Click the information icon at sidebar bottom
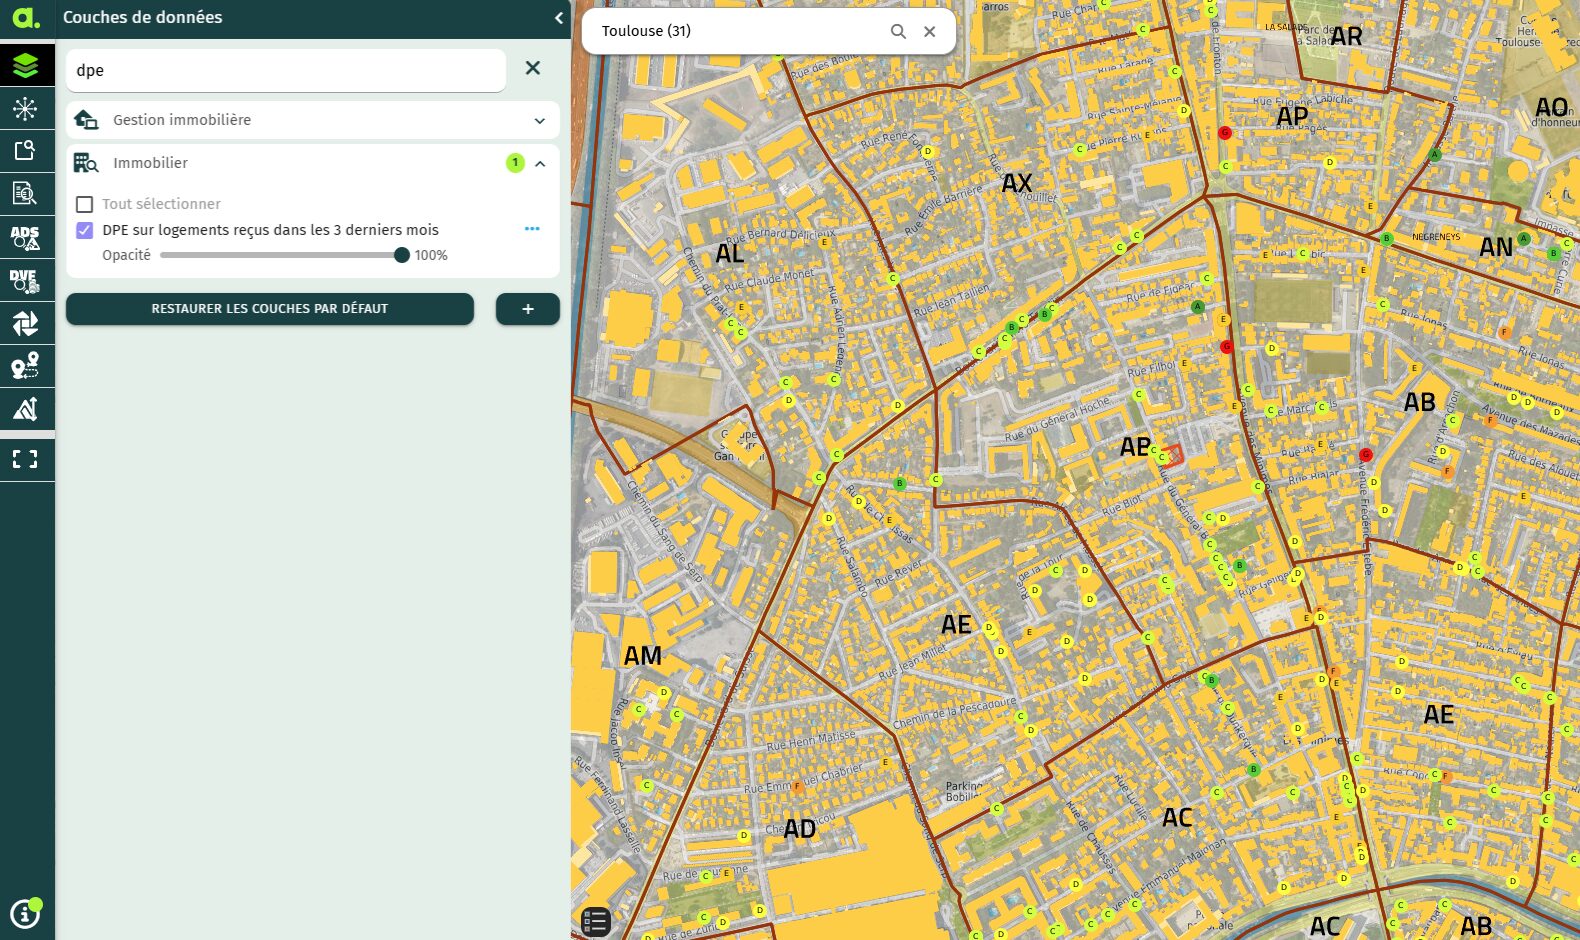Screen dimensions: 1580x940 pyautogui.click(x=24, y=913)
